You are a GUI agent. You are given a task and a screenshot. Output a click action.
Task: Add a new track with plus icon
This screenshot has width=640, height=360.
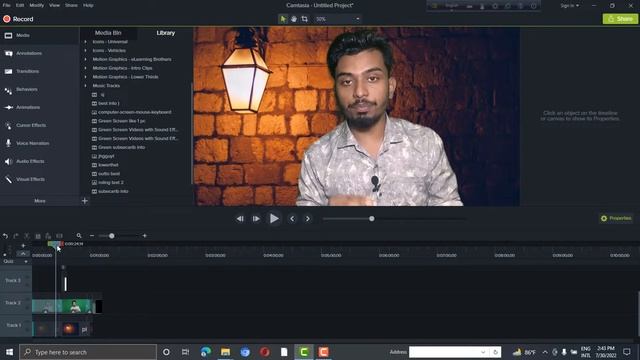point(23,246)
